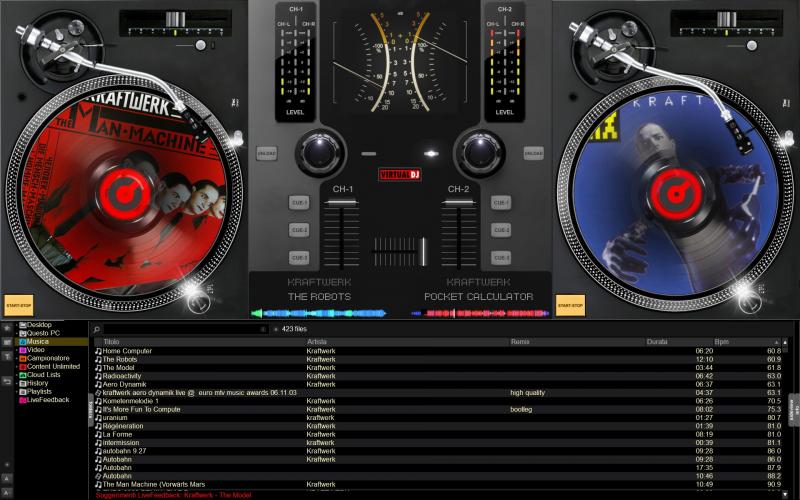The width and height of the screenshot is (800, 500).
Task: Select the La Forme track
Action: coord(438,434)
